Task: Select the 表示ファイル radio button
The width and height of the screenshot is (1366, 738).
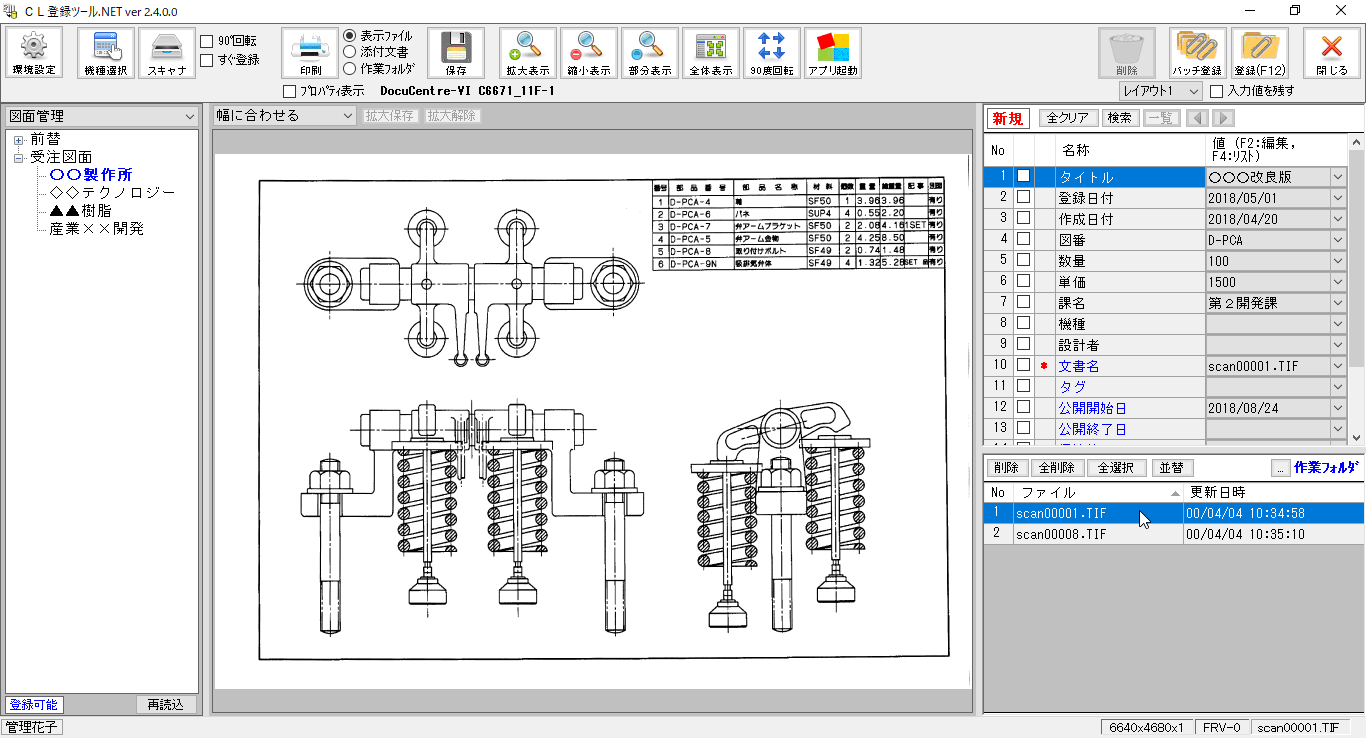Action: tap(350, 36)
